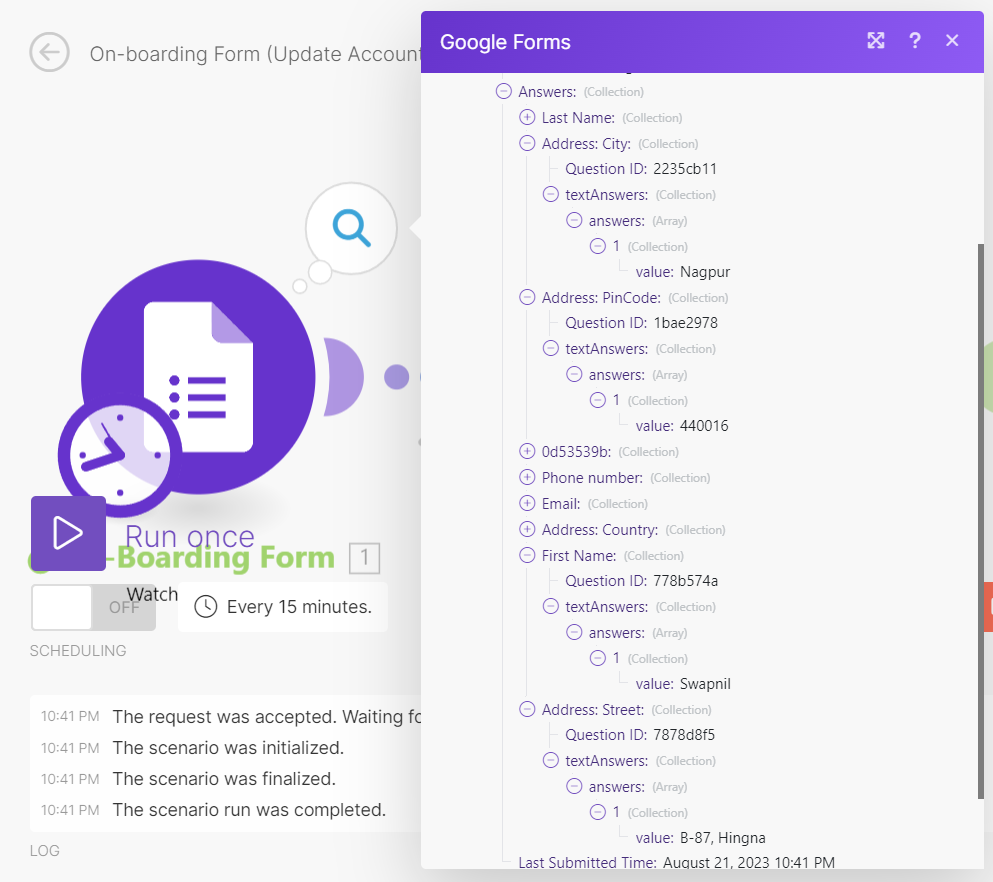This screenshot has width=993, height=882.
Task: Click the Run once play button
Action: click(x=68, y=533)
